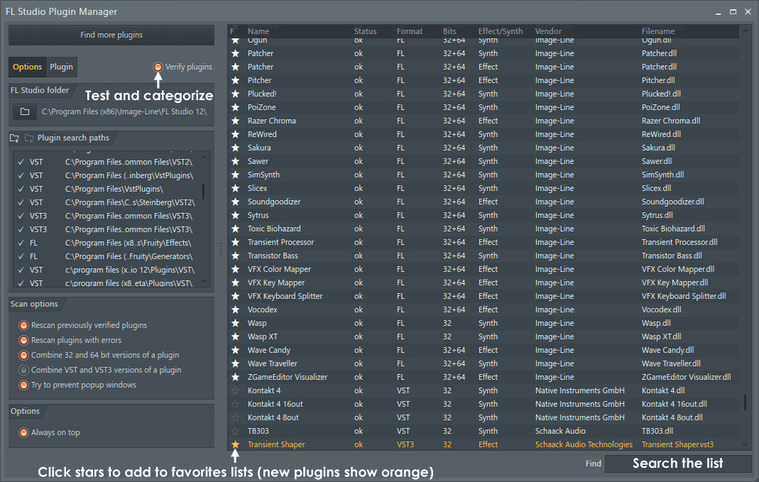
Task: Toggle favorite star for Razer Chroma
Action: (x=235, y=121)
